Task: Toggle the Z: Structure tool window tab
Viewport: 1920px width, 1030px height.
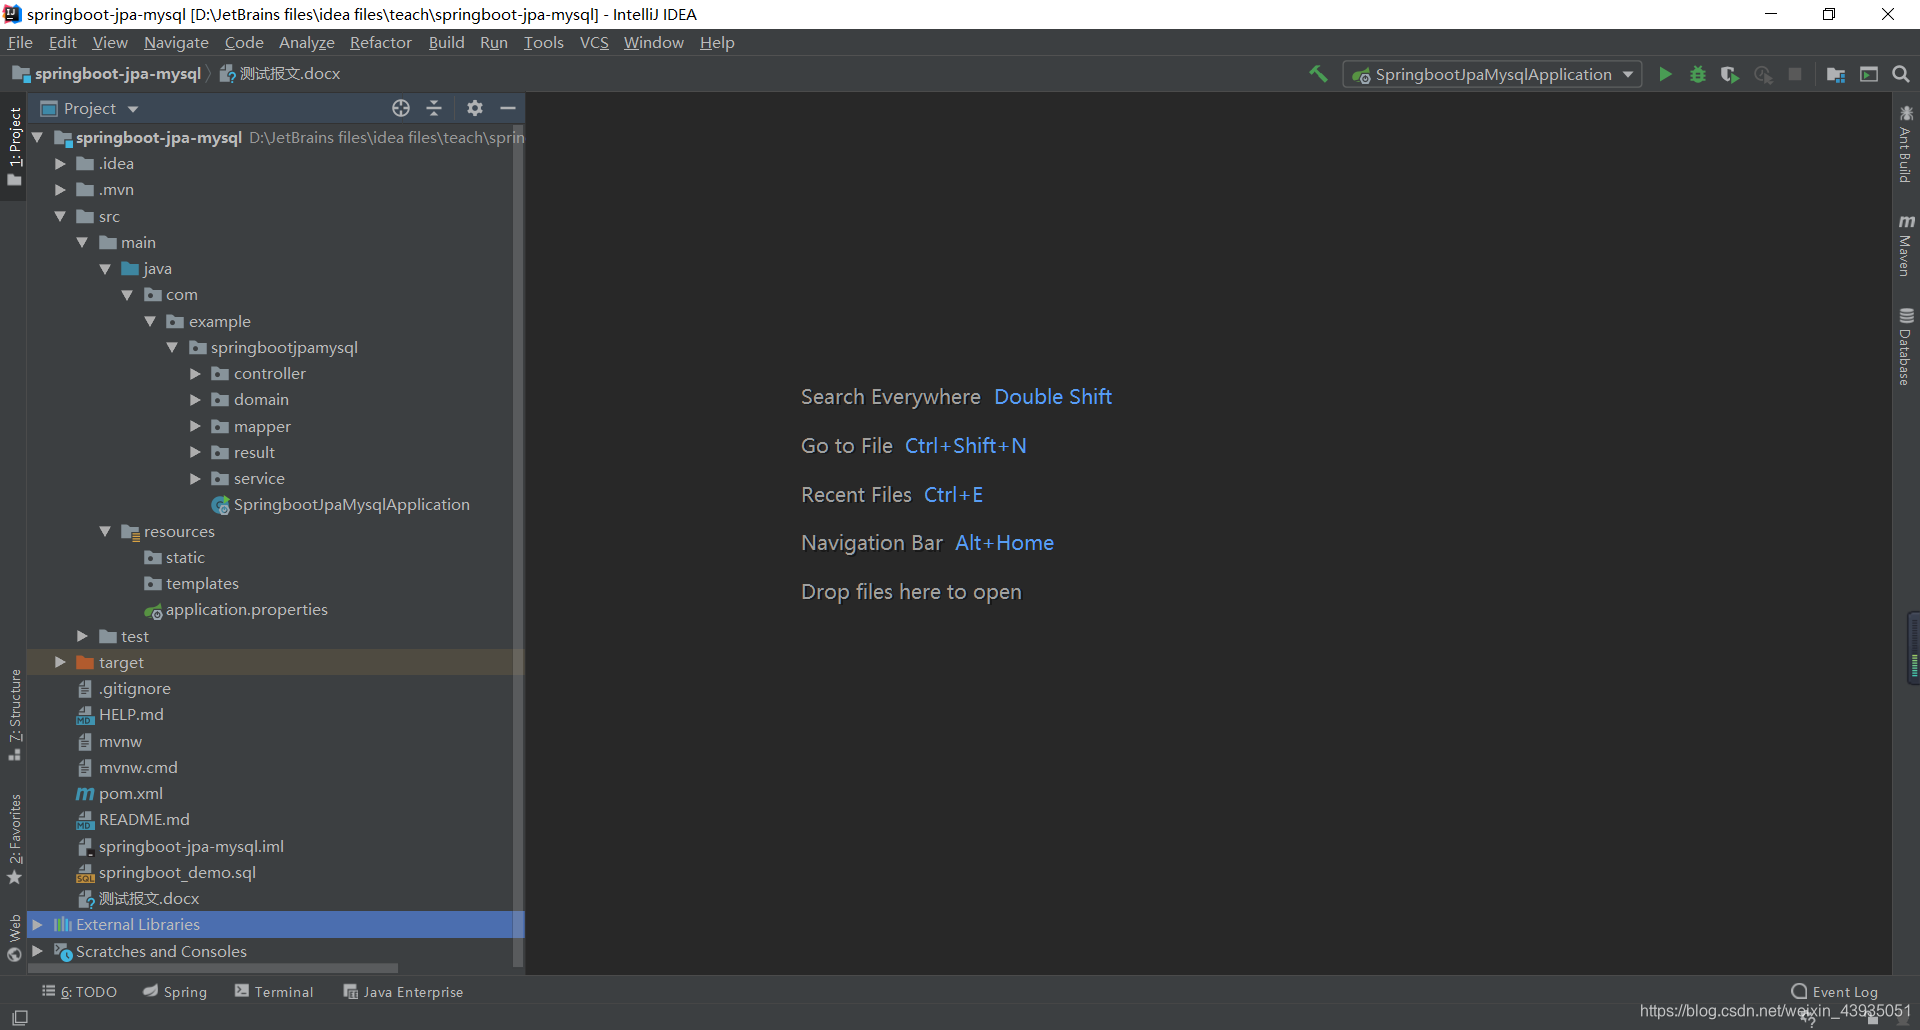Action: click(x=14, y=714)
